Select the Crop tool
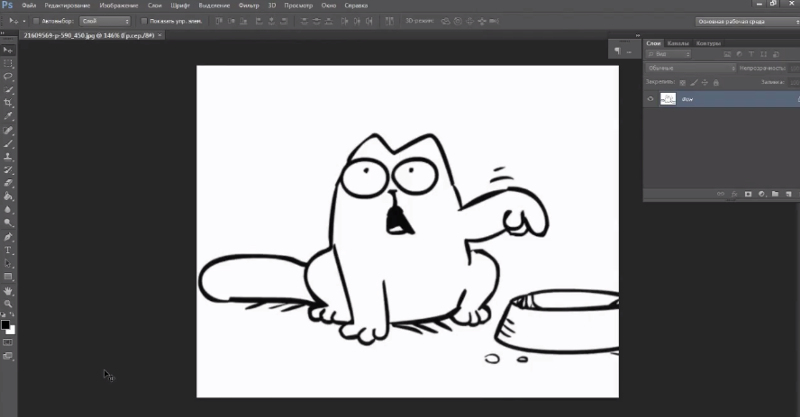This screenshot has height=417, width=800. click(8, 103)
